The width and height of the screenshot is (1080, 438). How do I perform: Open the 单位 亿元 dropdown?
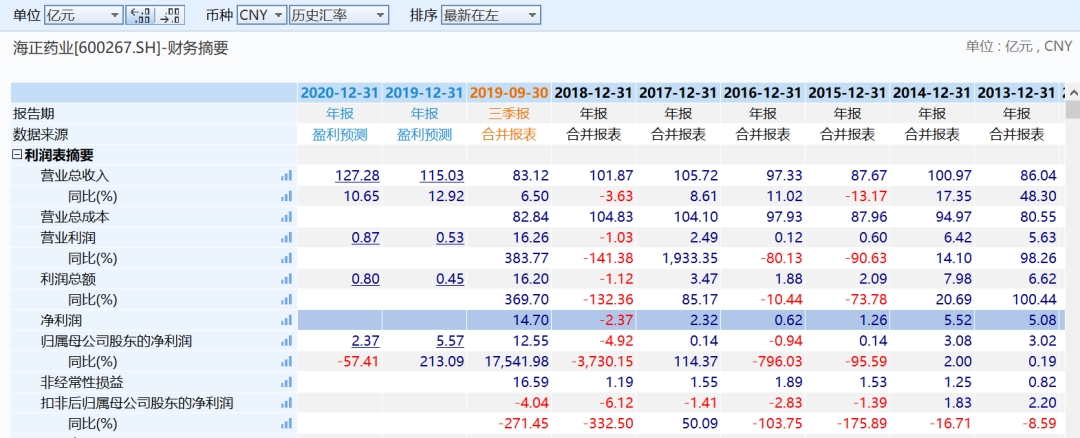83,14
